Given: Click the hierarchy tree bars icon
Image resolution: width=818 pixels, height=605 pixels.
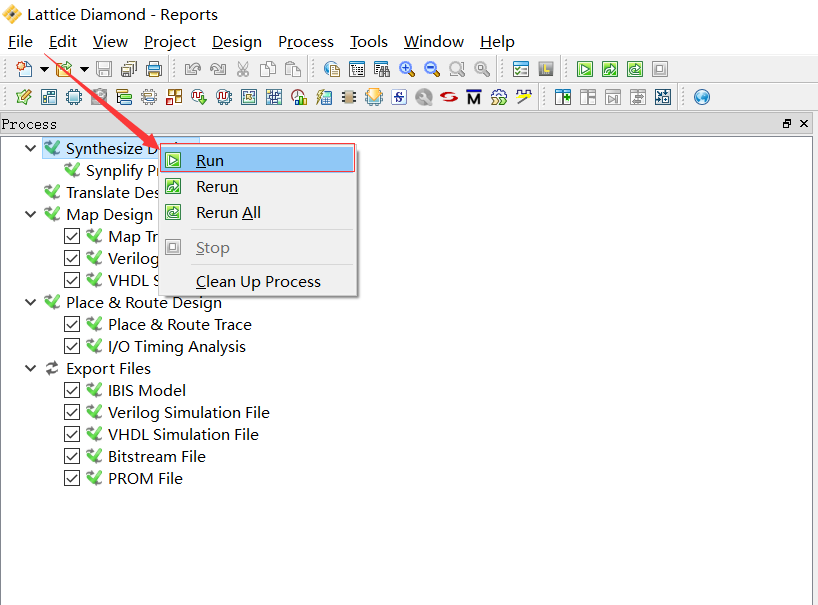Looking at the screenshot, I should point(124,97).
